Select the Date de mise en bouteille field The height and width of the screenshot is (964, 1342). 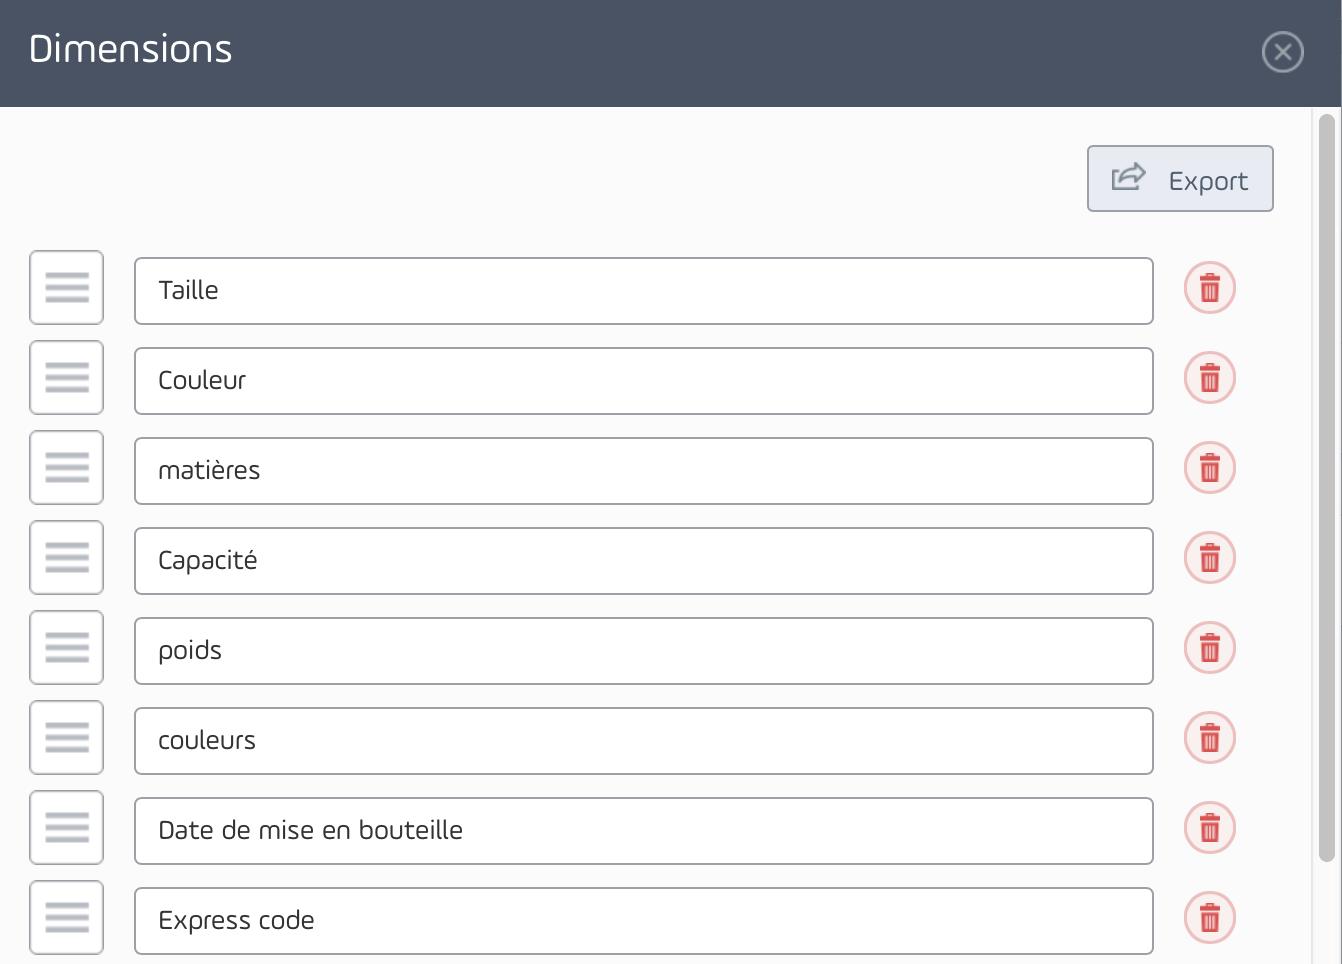coord(644,831)
